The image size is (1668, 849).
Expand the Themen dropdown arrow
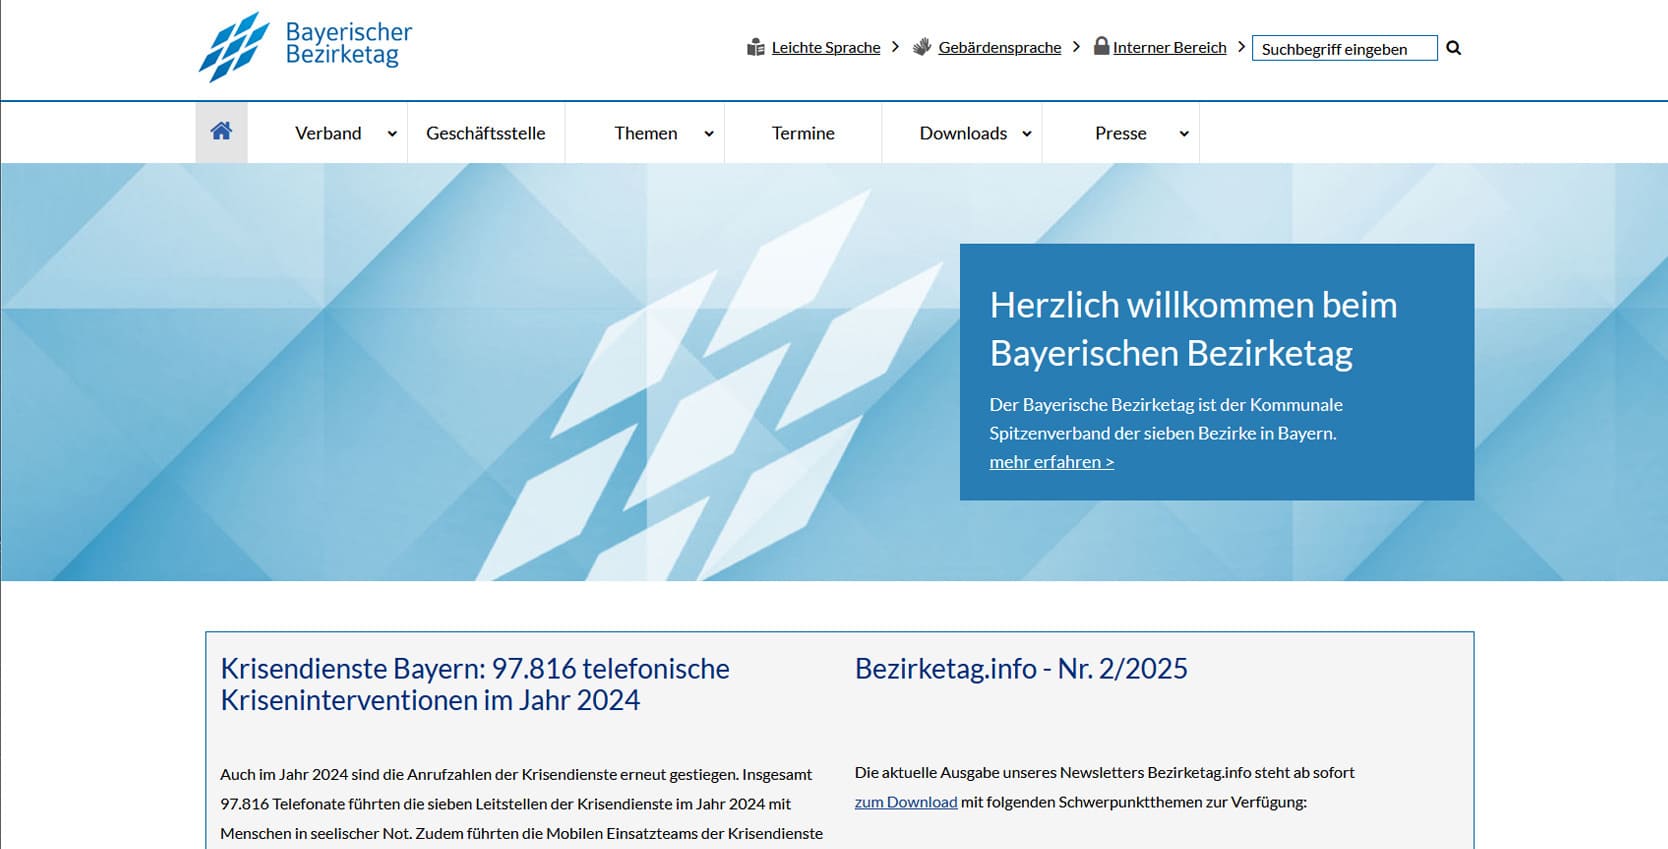pos(709,134)
